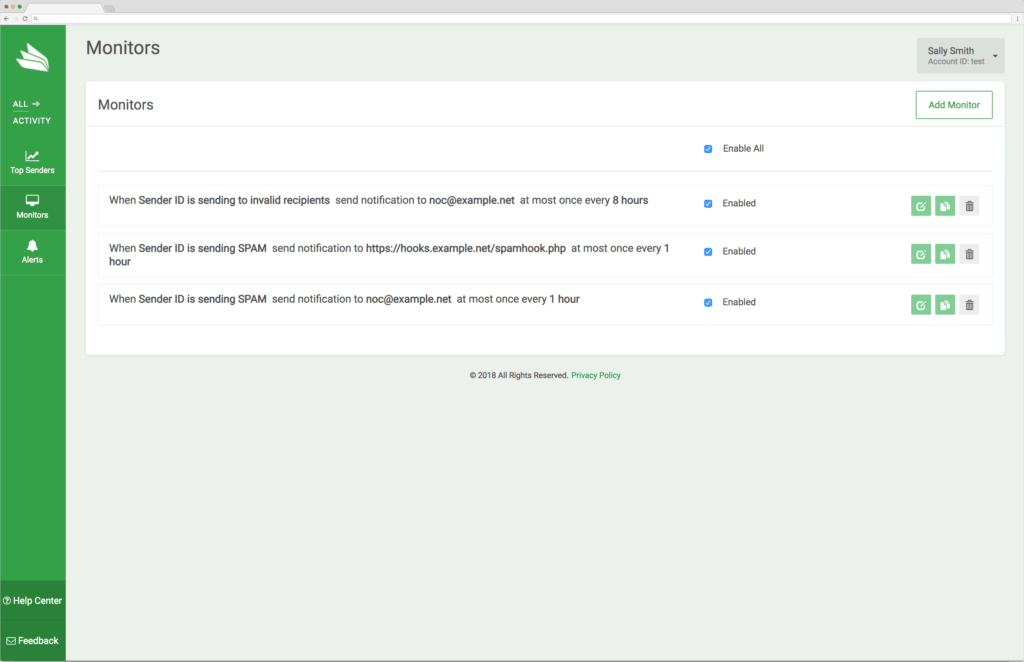Viewport: 1024px width, 662px height.
Task: Open the Sally Smith account dropdown
Action: (x=959, y=55)
